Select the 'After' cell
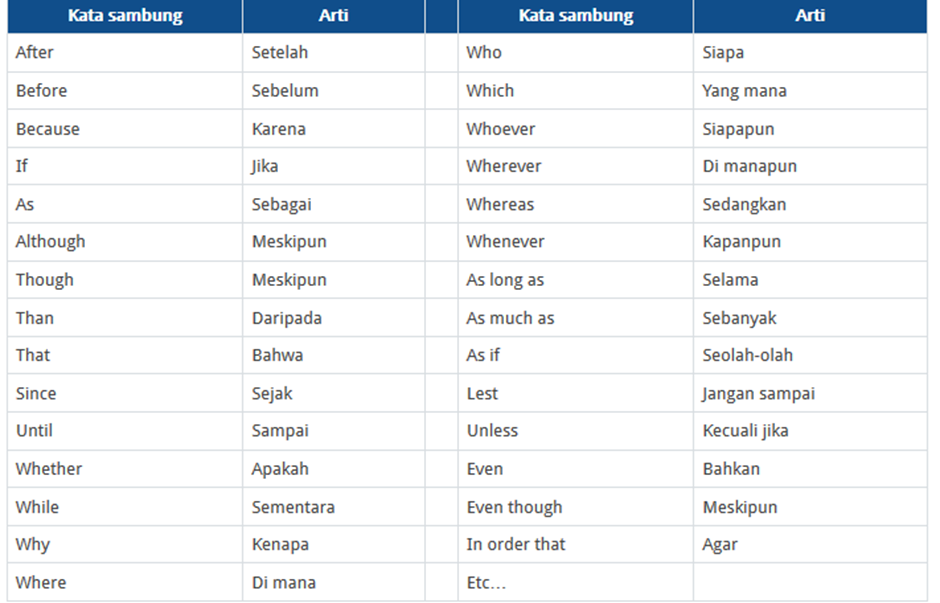Screen dimensions: 940x603 click(x=125, y=53)
